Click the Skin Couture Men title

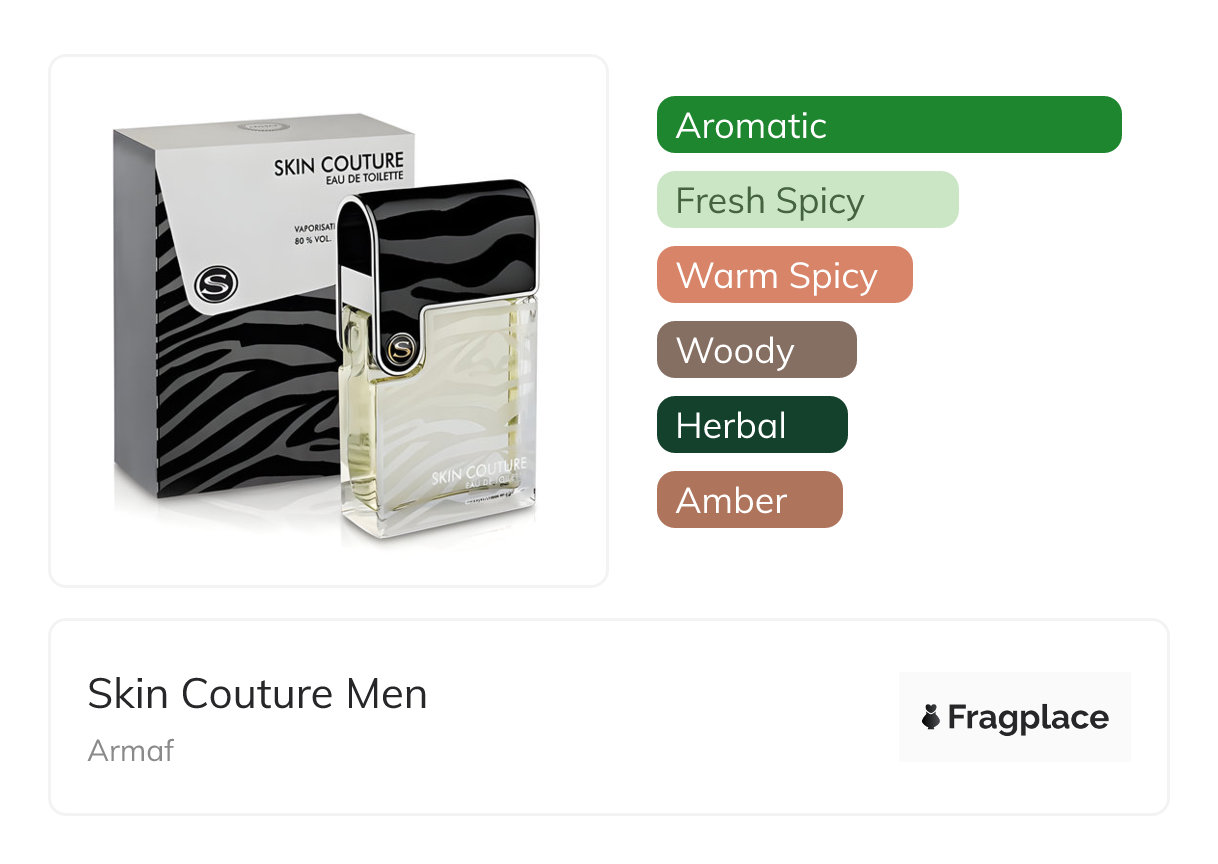tap(258, 693)
